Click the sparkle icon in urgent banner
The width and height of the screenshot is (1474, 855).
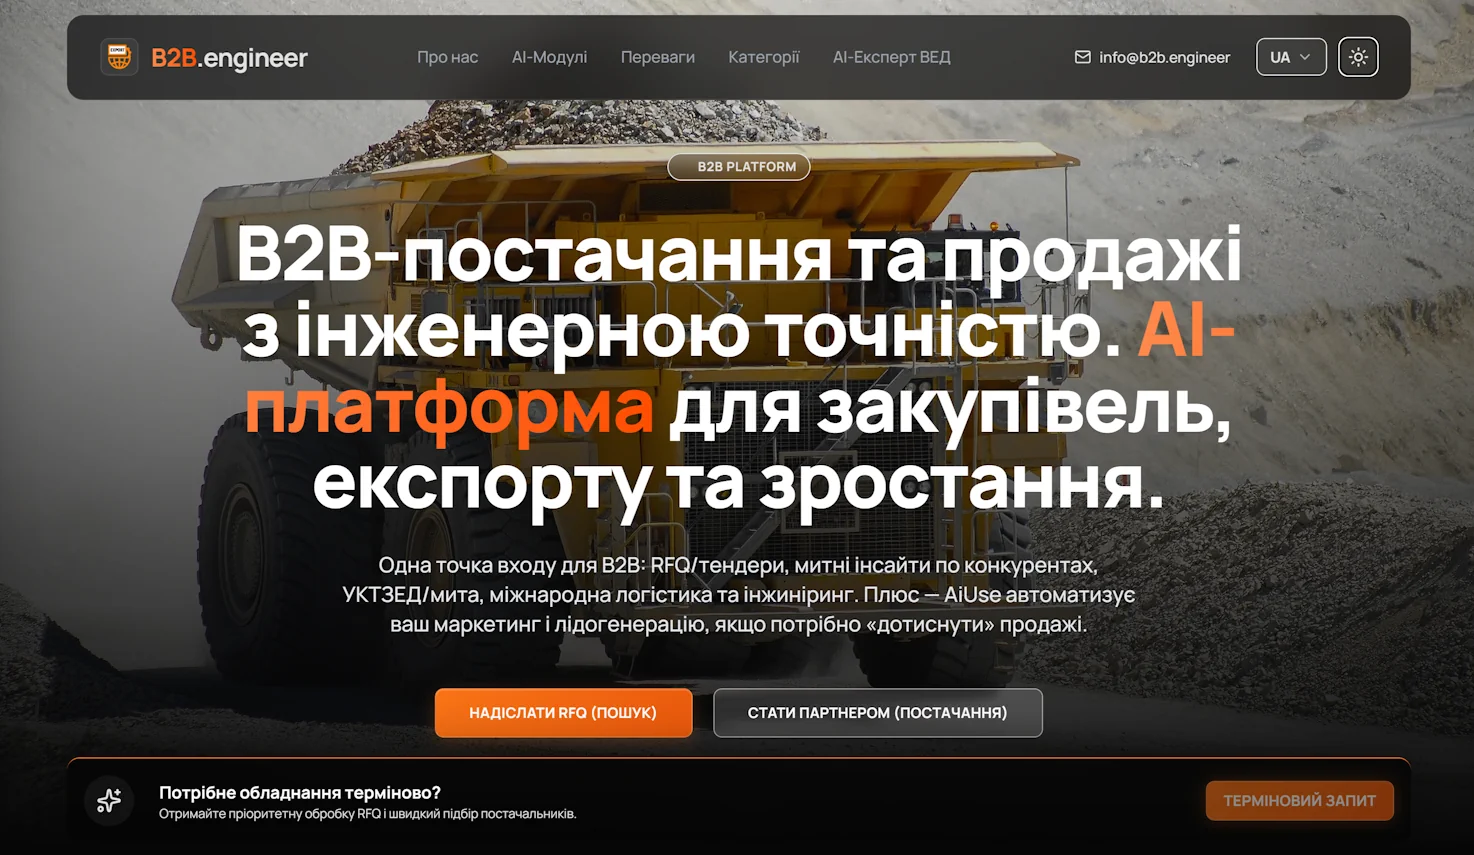click(109, 800)
